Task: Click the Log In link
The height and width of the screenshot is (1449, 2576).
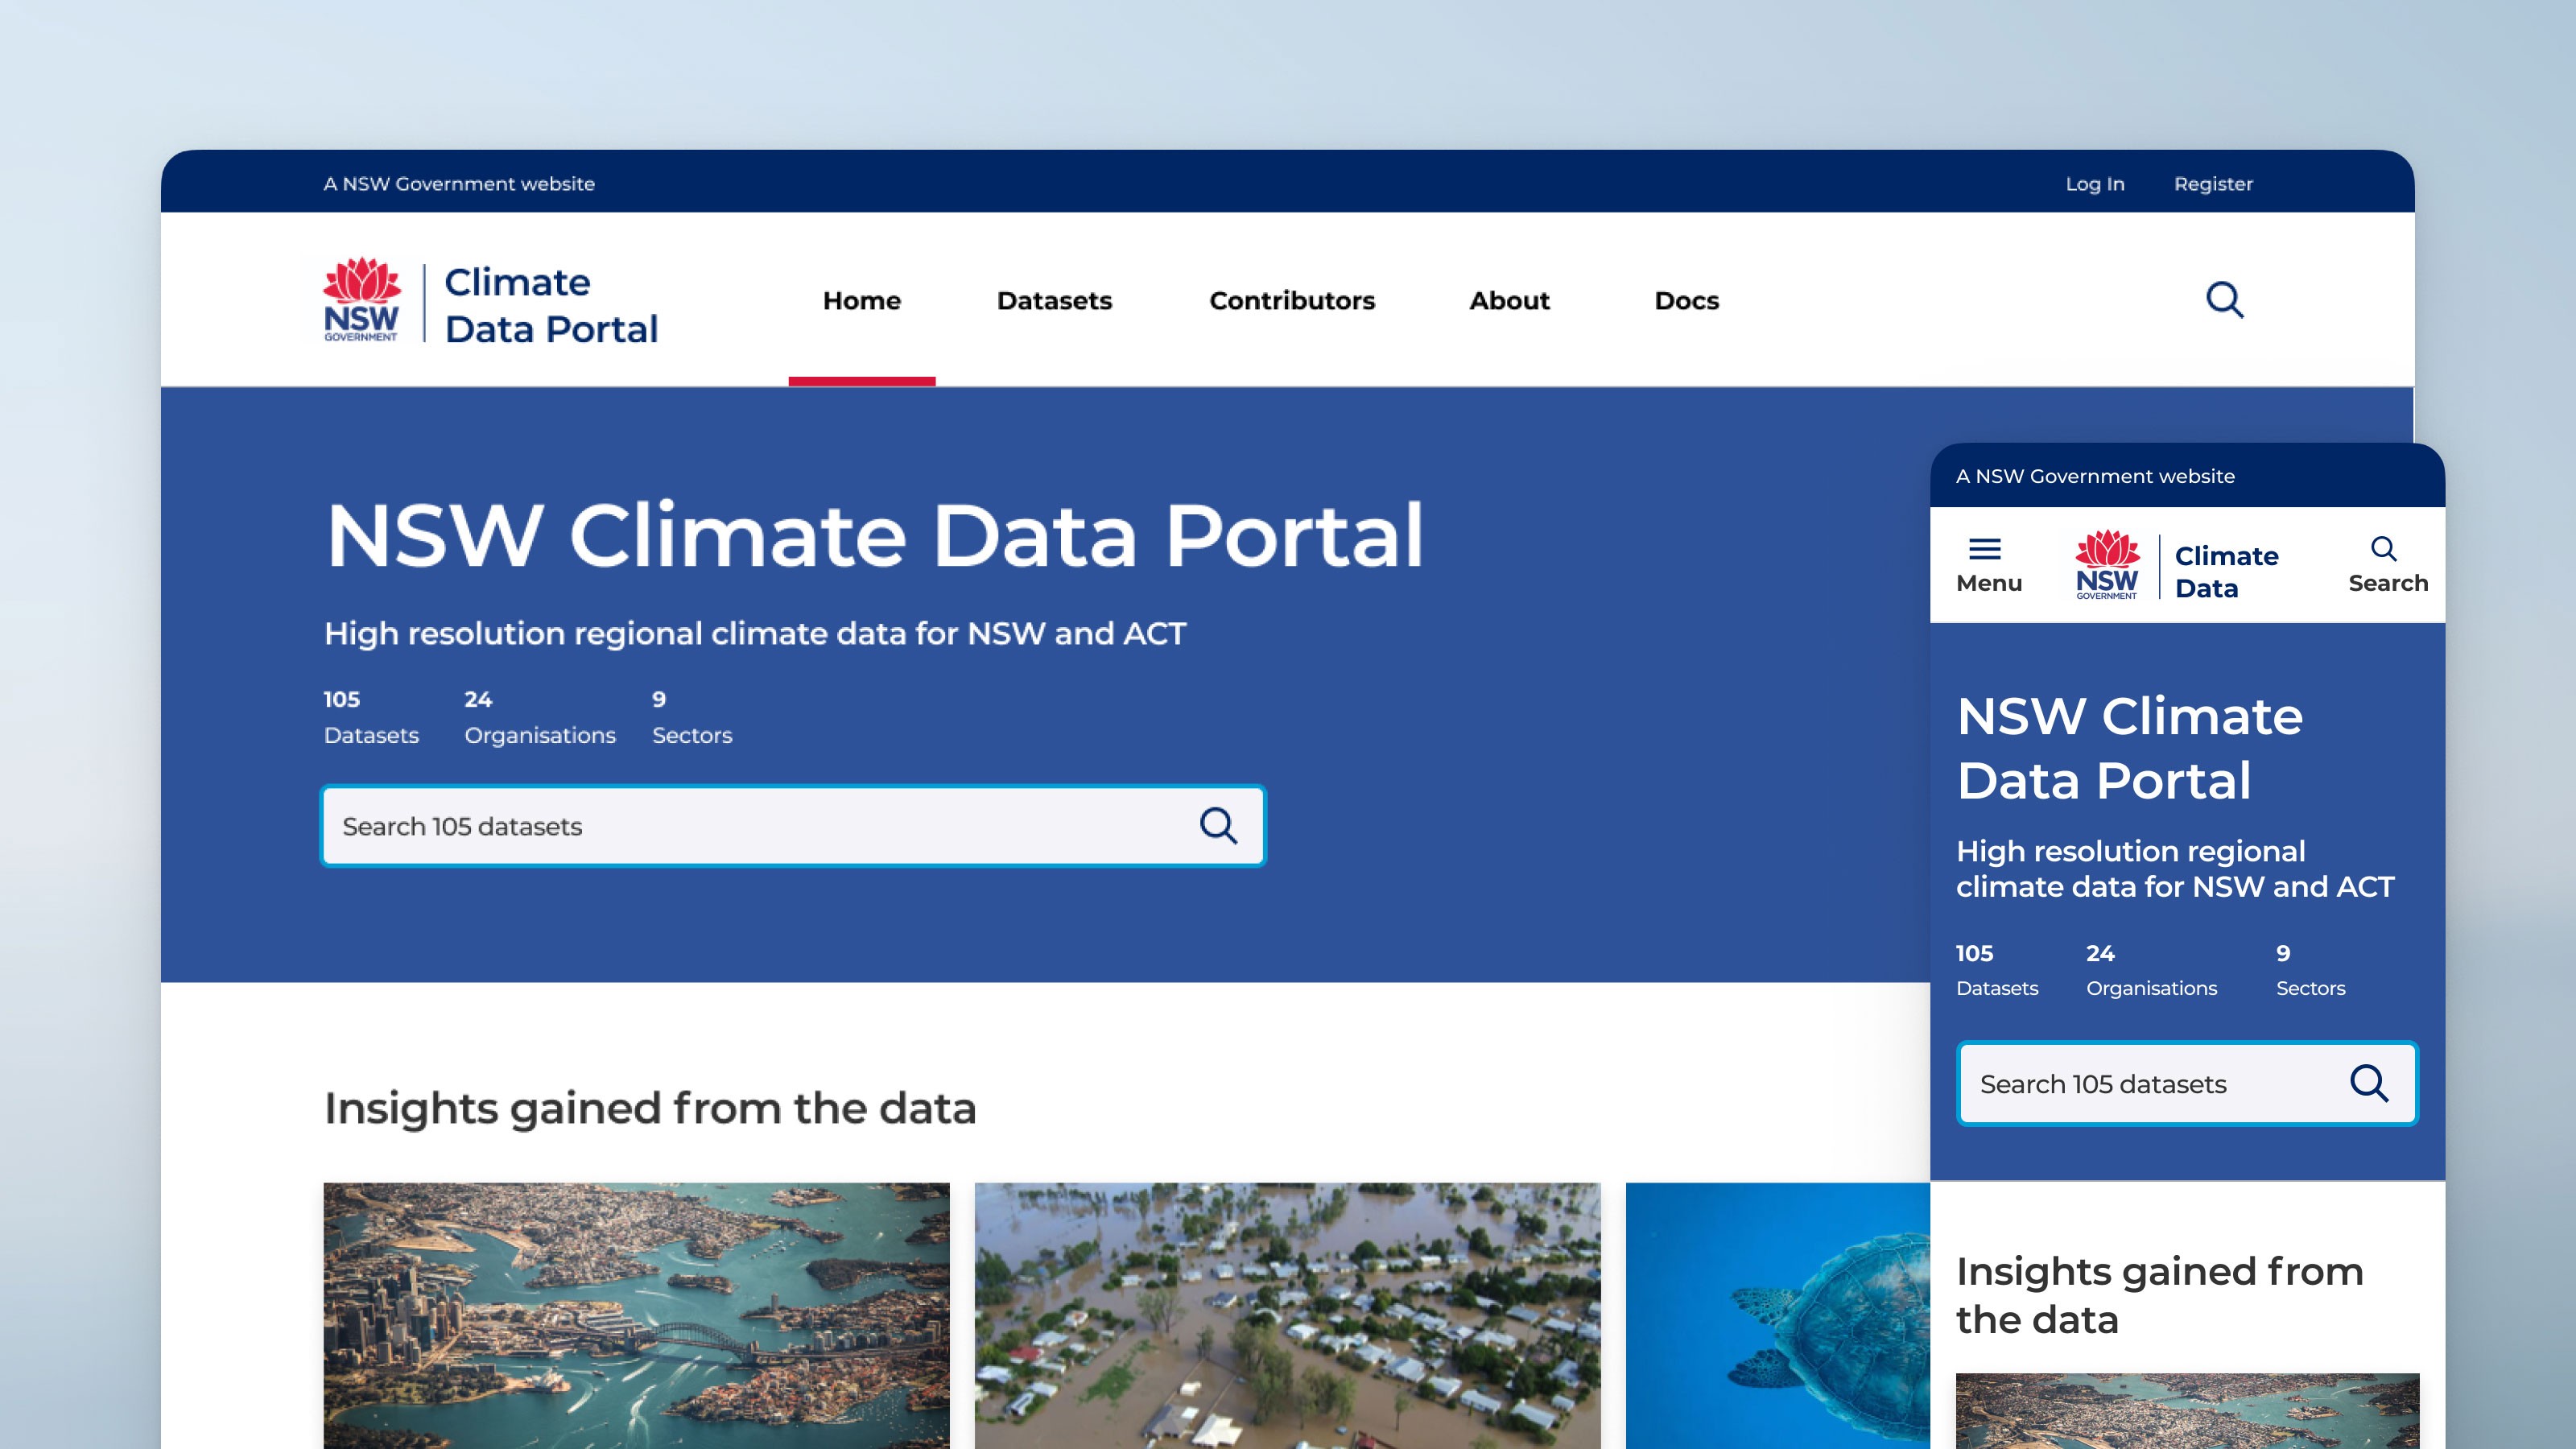Action: pos(2095,184)
